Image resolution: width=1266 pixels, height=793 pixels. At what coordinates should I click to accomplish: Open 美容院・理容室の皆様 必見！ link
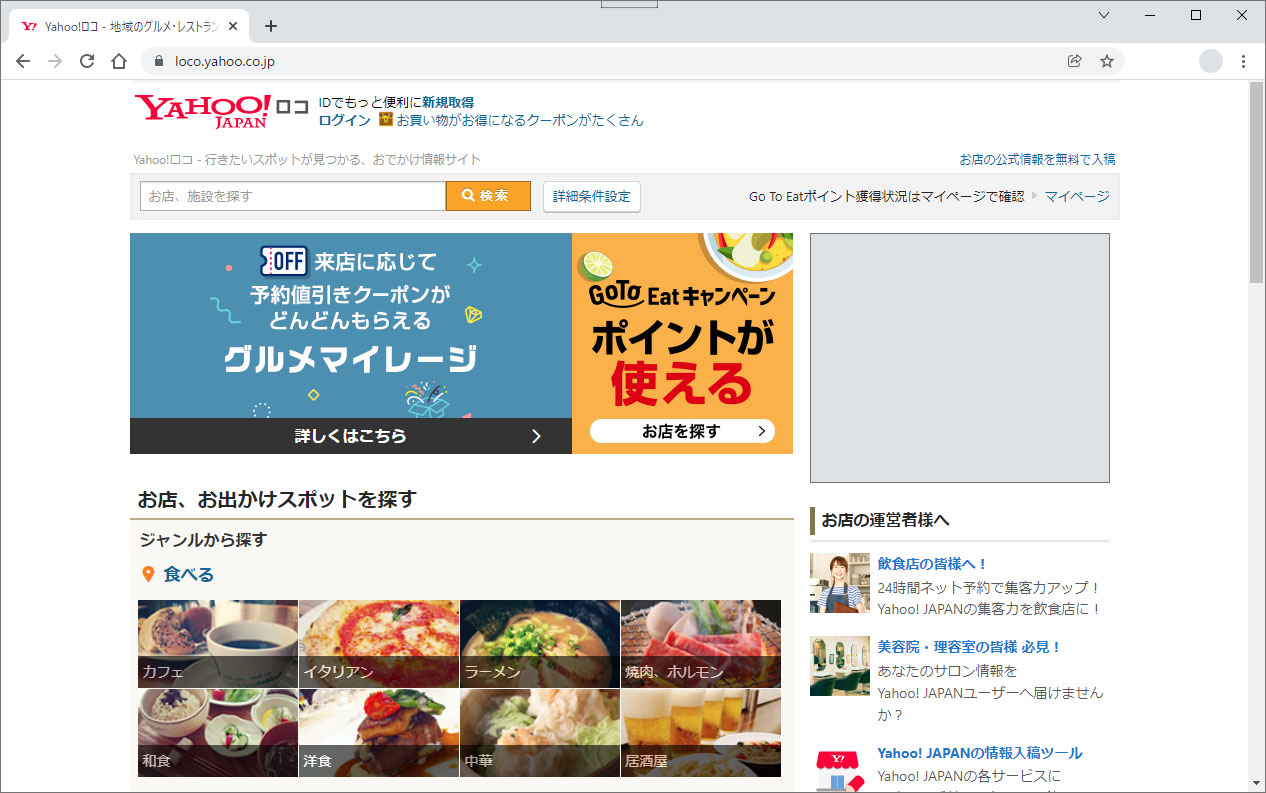(x=969, y=647)
